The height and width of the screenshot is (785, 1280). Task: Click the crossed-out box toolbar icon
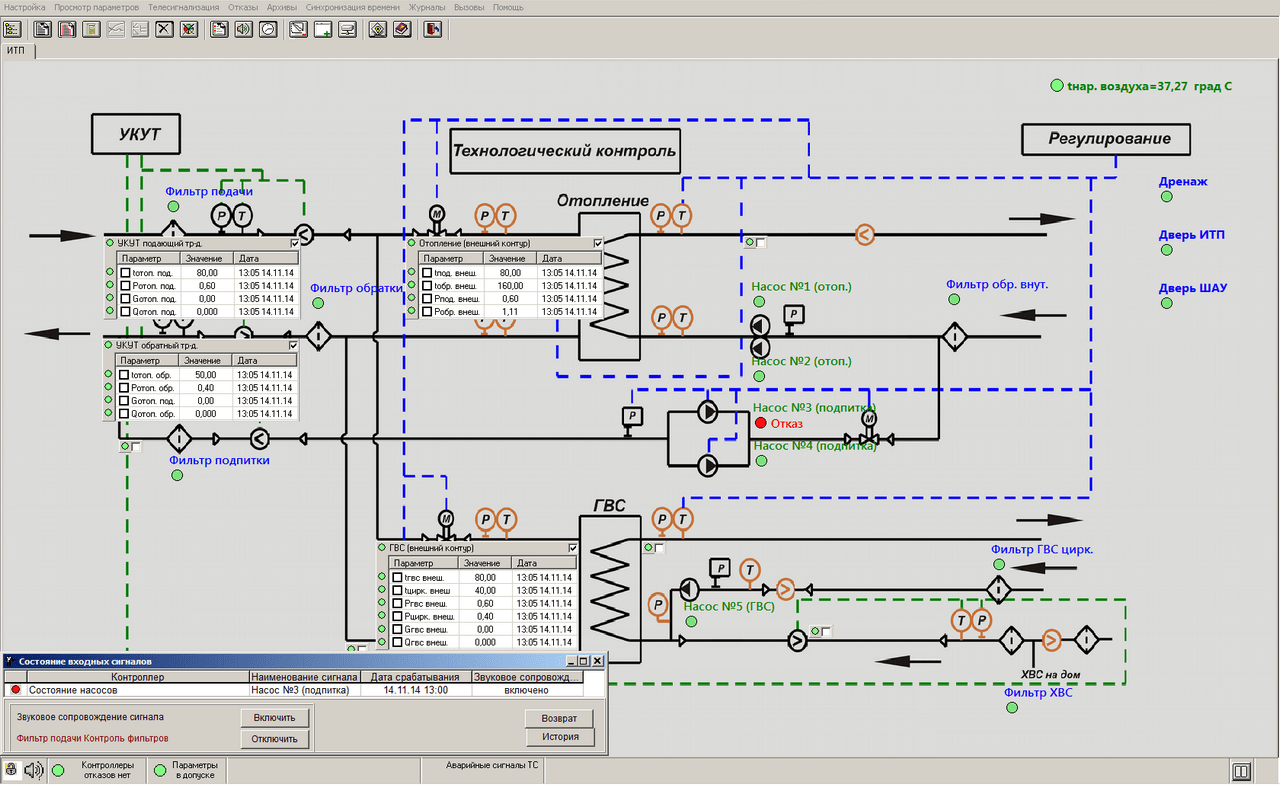[164, 29]
